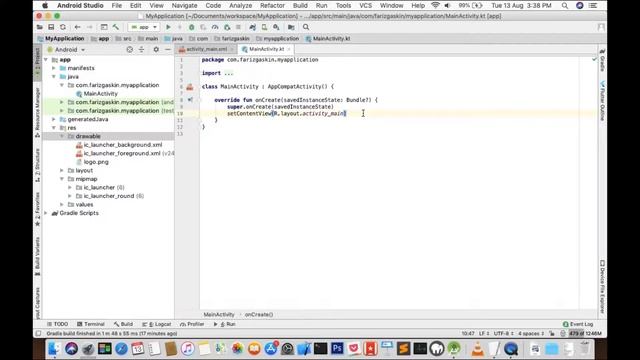Run the app with the green play icon
Image resolution: width=640 pixels, height=360 pixels.
point(168,27)
